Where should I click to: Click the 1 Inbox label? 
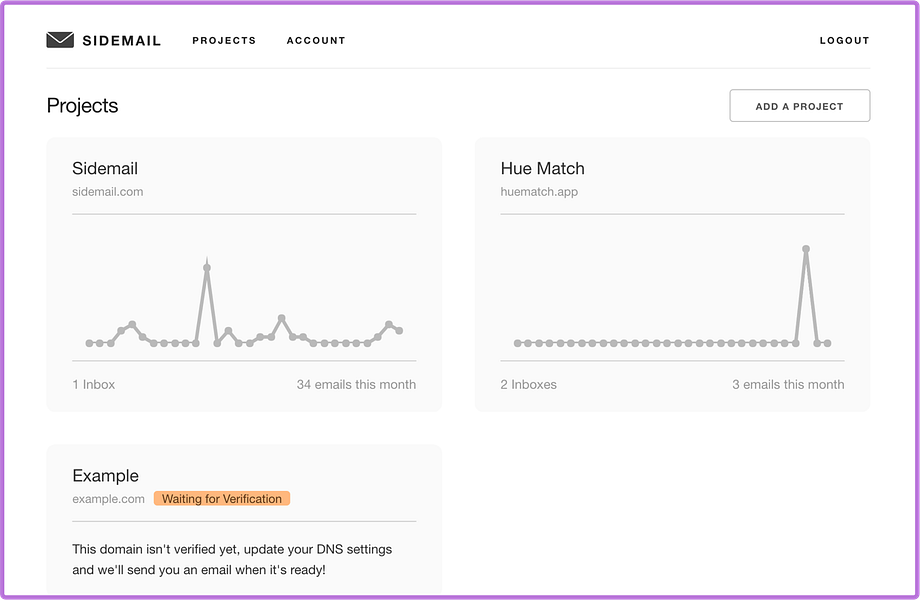pos(93,384)
